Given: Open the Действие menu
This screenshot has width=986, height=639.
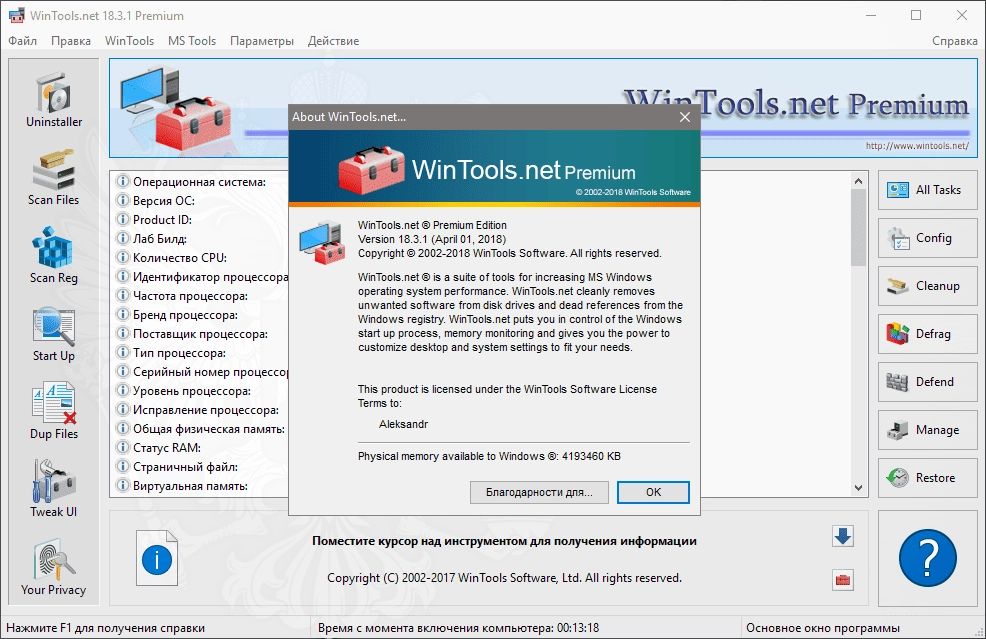Looking at the screenshot, I should (333, 41).
